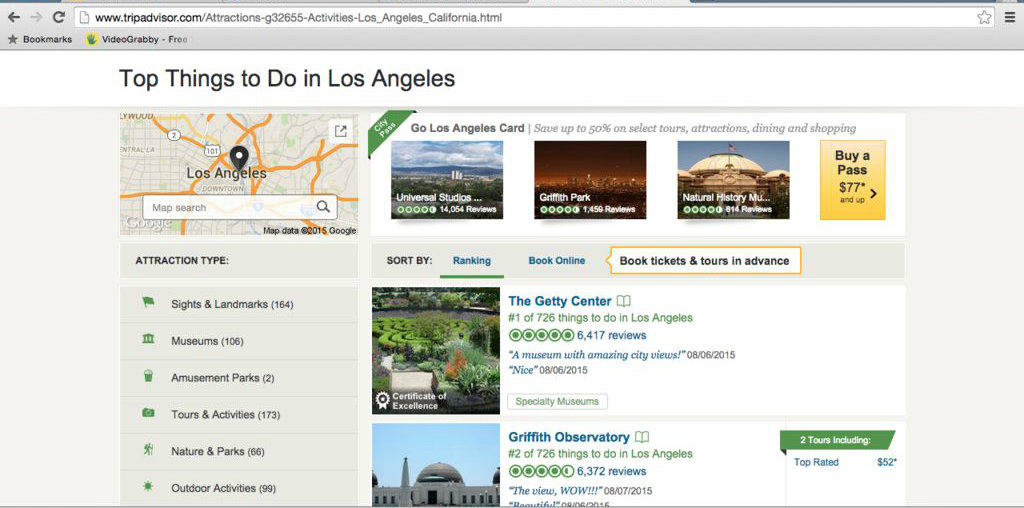Click the 2 Tours Including green banner
This screenshot has width=1024, height=508.
(x=837, y=440)
